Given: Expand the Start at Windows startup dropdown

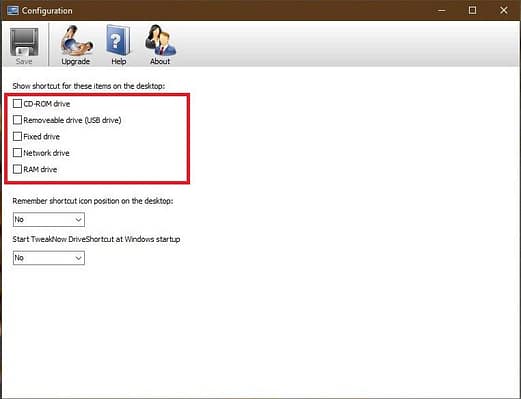Looking at the screenshot, I should click(x=49, y=258).
